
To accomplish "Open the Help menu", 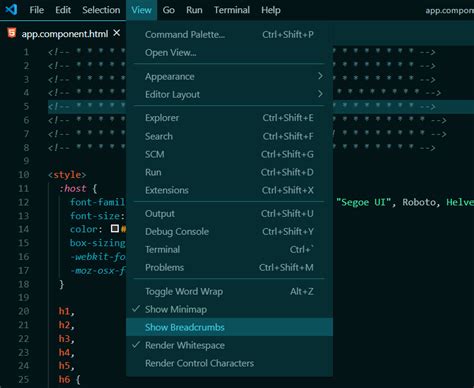I will coord(271,10).
